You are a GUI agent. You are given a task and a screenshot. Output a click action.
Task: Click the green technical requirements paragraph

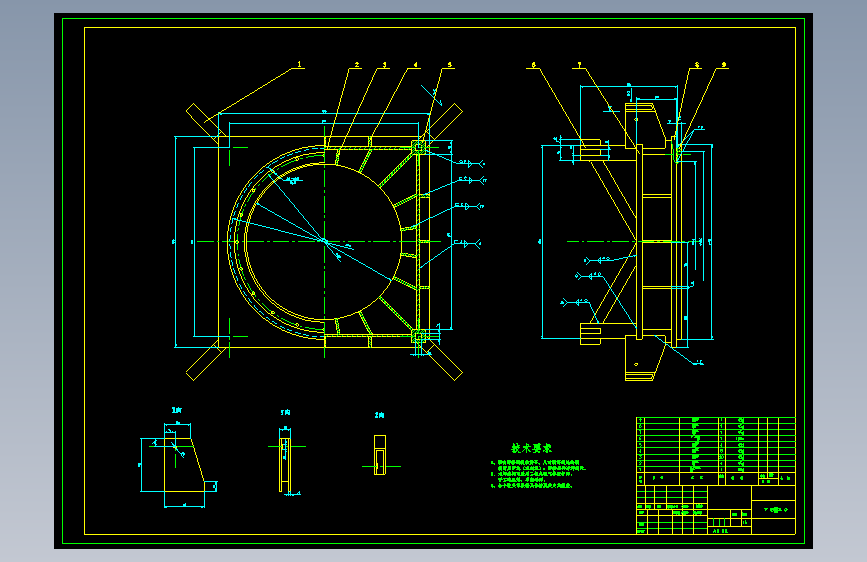pyautogui.click(x=538, y=474)
